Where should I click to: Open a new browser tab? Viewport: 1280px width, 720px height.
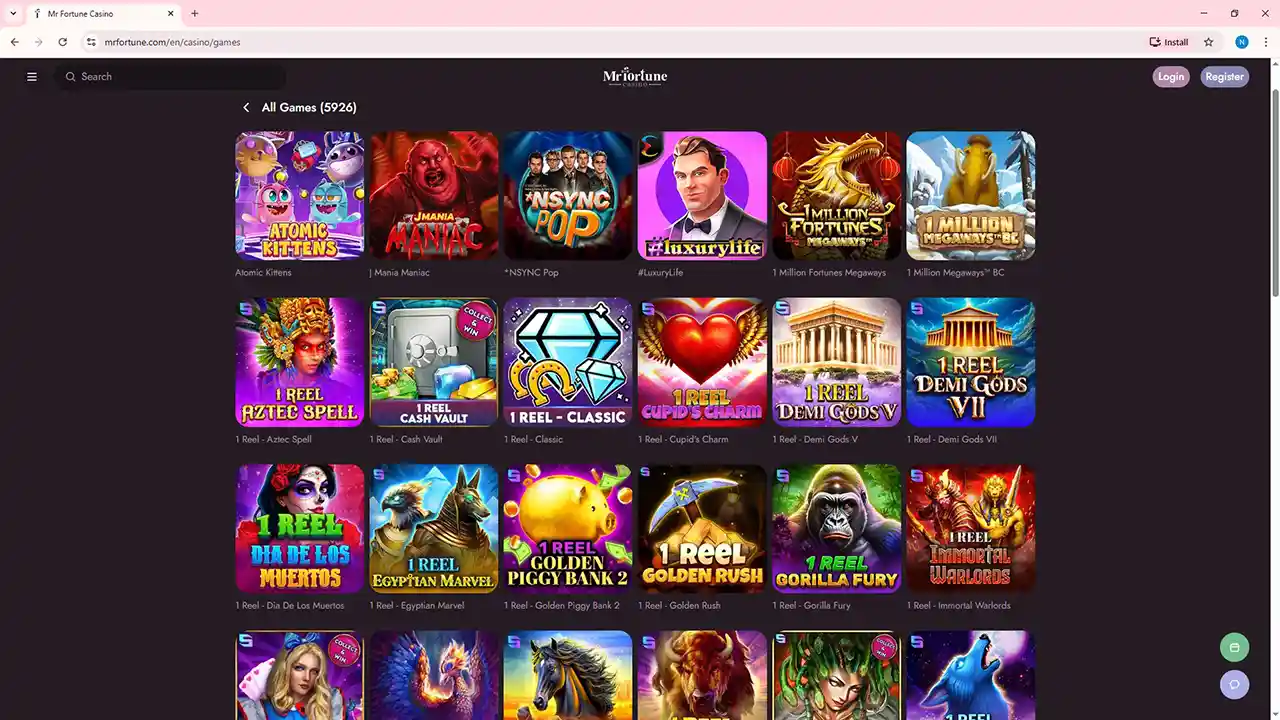click(x=195, y=14)
